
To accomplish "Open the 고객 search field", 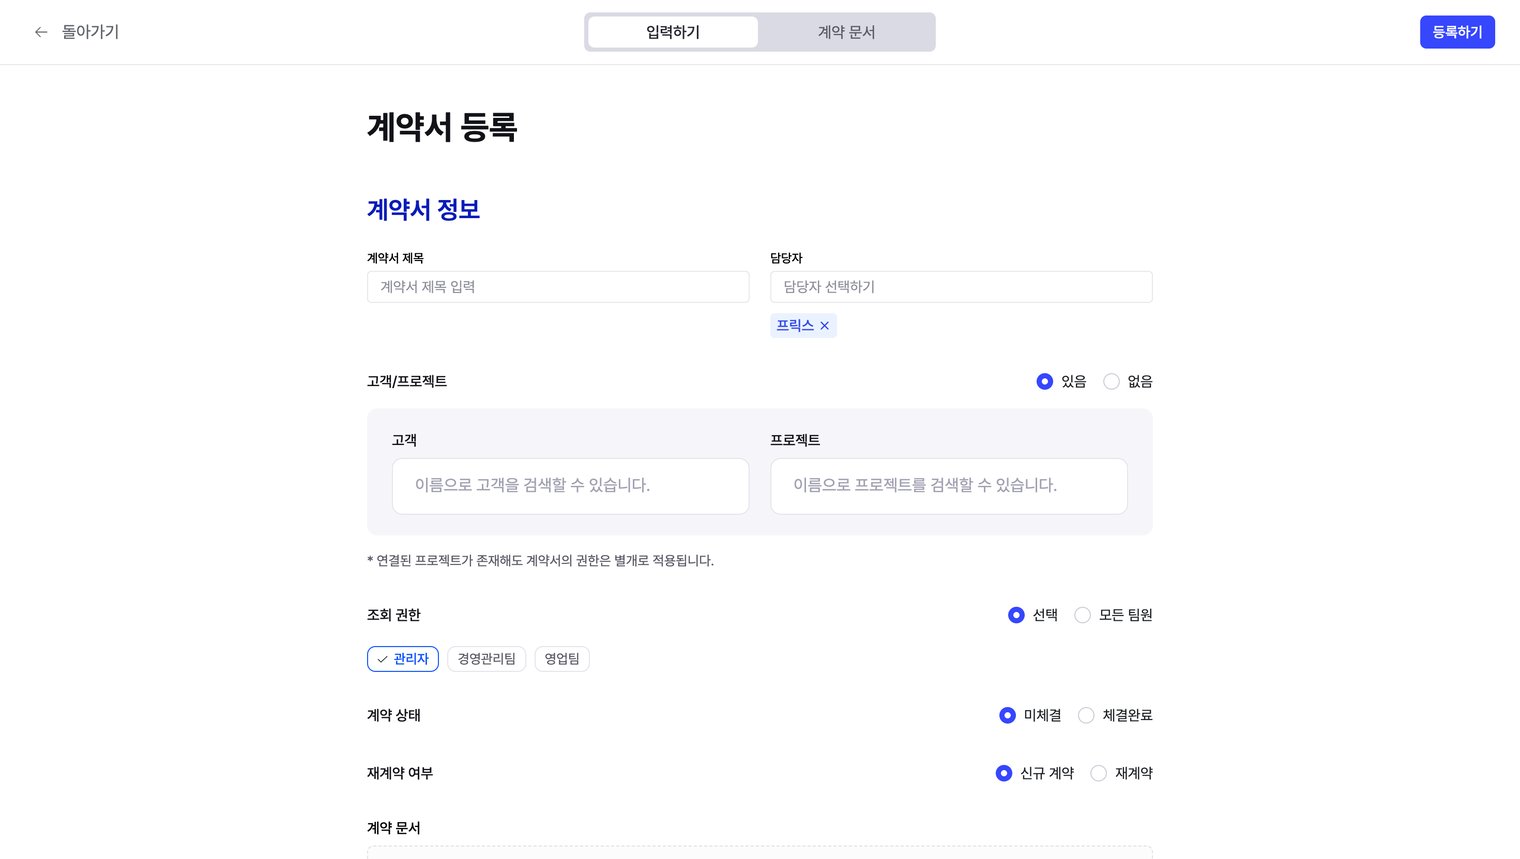I will click(x=570, y=486).
